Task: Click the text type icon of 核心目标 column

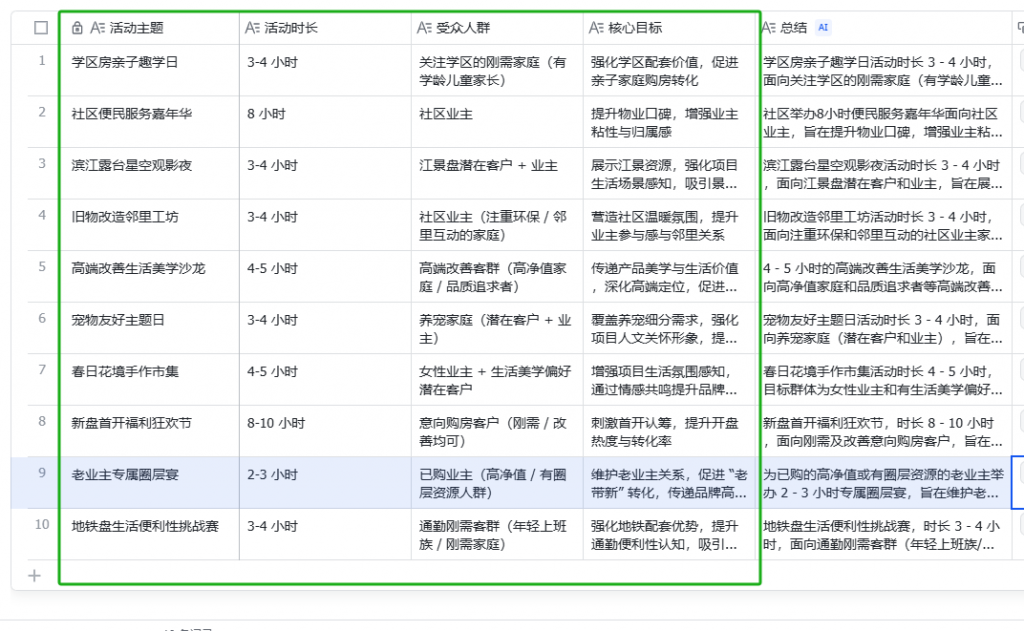Action: coord(596,27)
